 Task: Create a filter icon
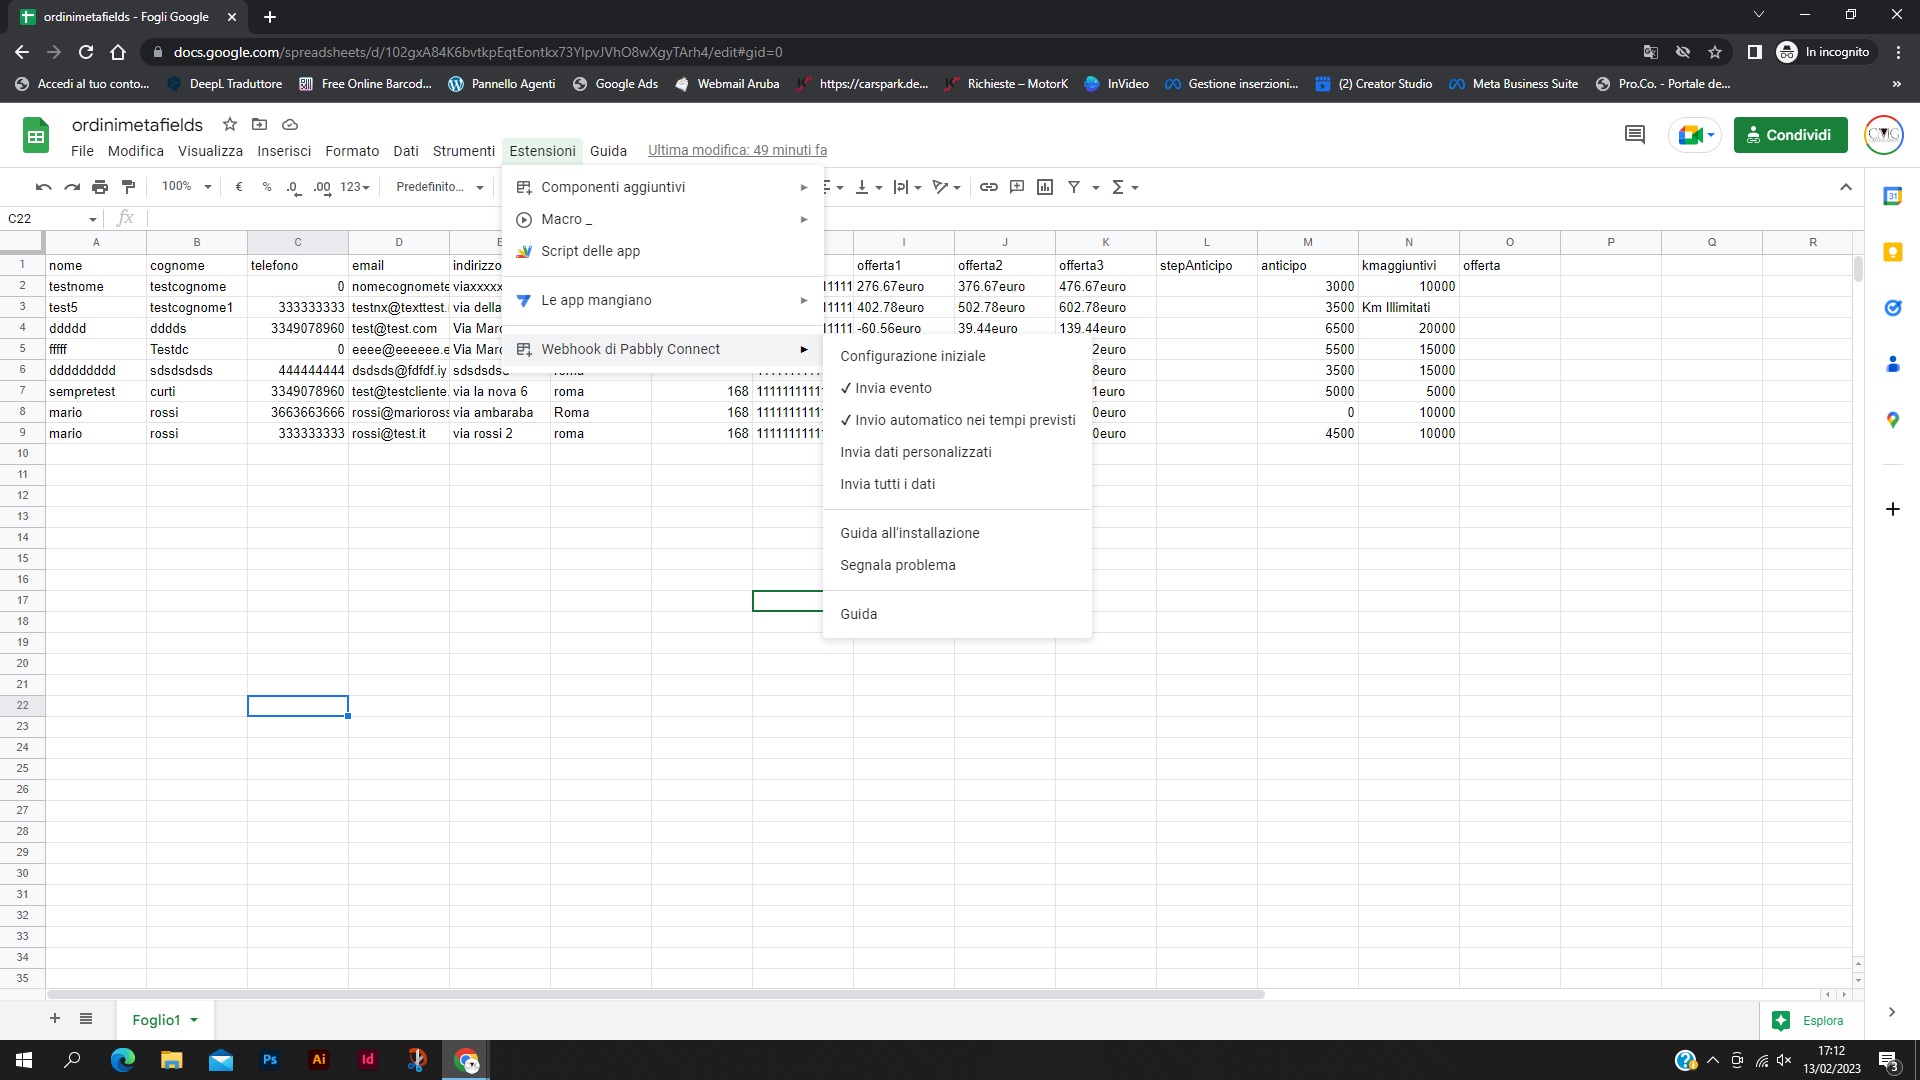pos(1074,187)
